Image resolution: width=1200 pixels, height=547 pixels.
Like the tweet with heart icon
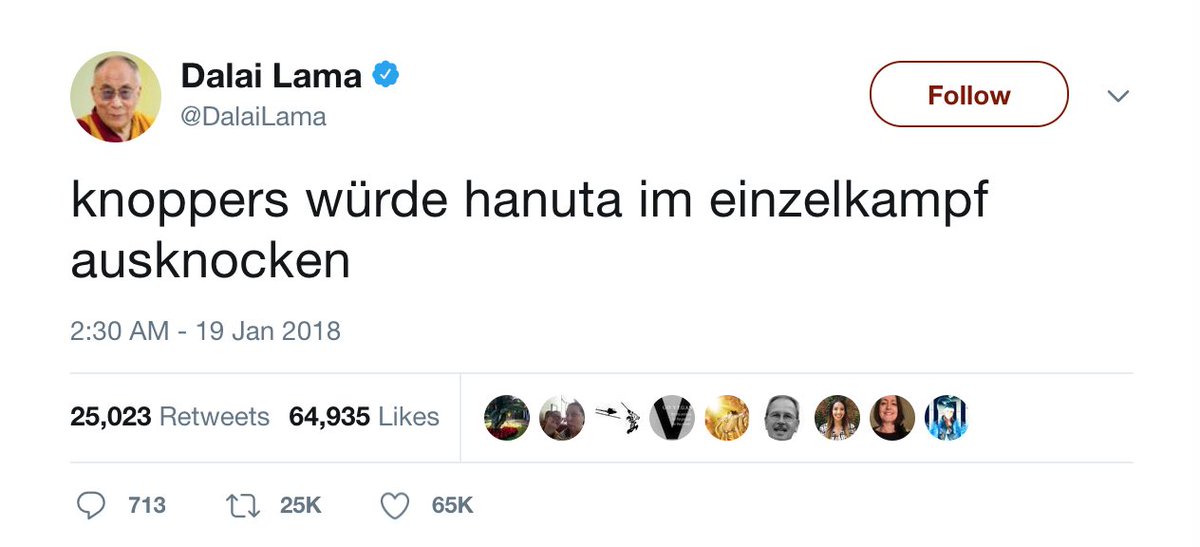click(396, 505)
